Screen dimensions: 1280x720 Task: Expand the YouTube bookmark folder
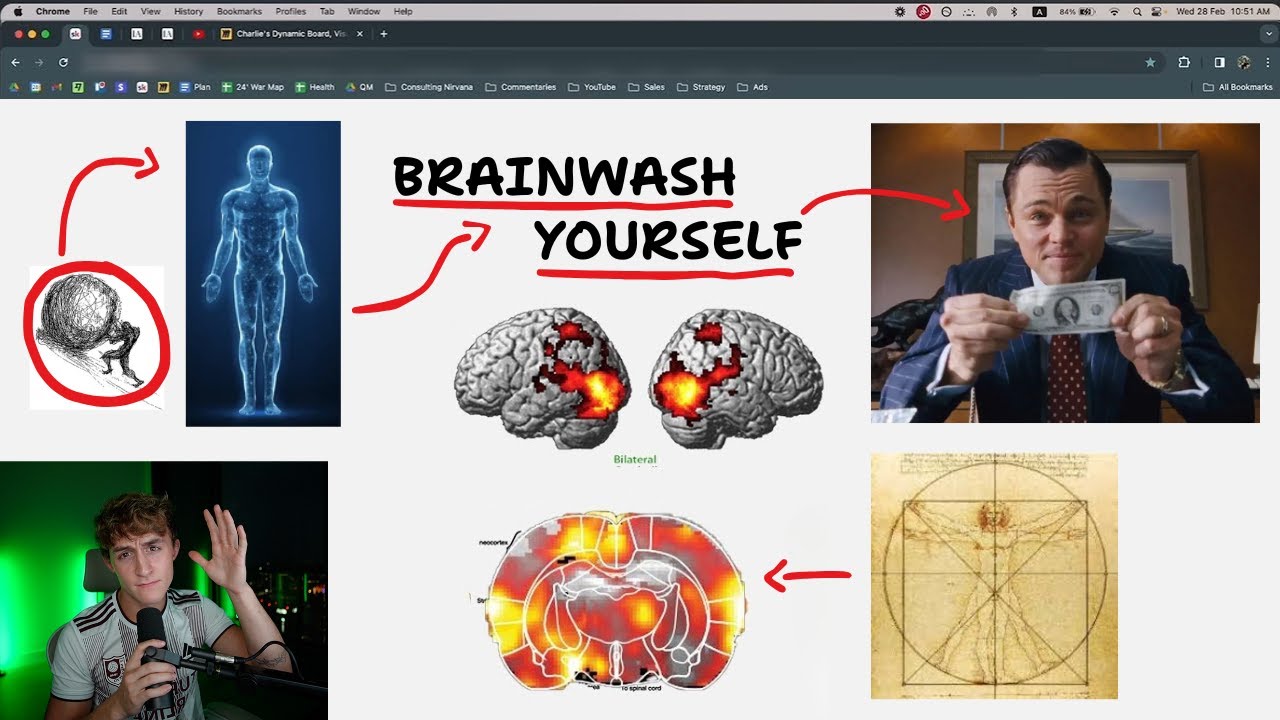(591, 87)
